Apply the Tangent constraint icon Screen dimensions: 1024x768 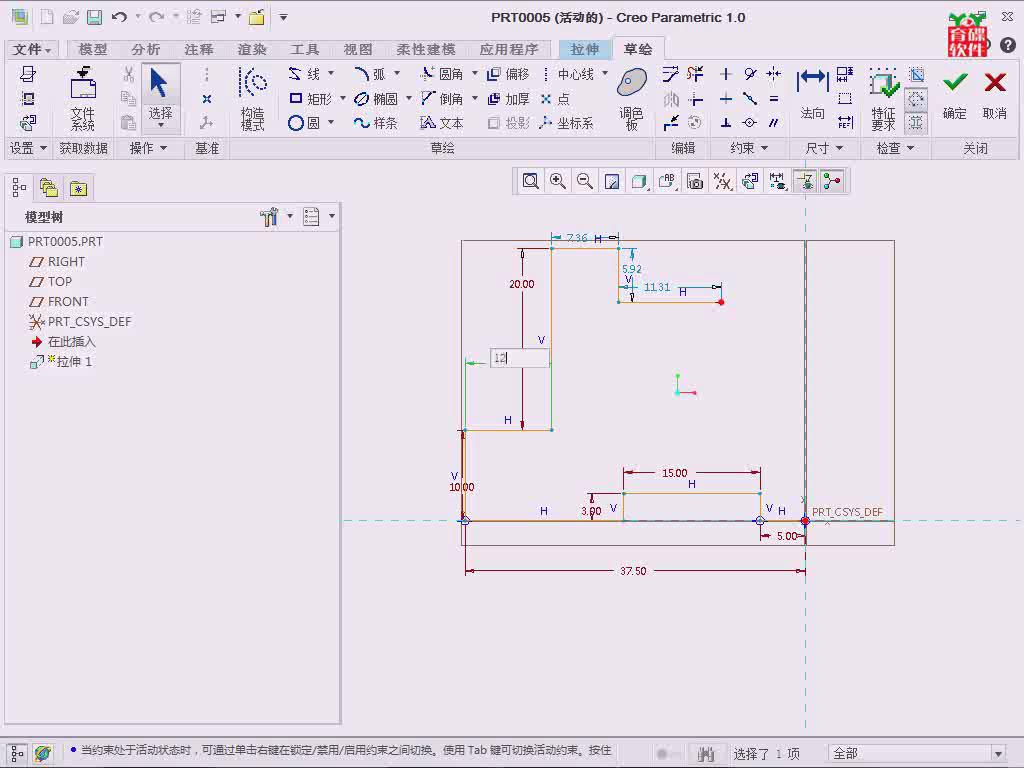click(750, 74)
